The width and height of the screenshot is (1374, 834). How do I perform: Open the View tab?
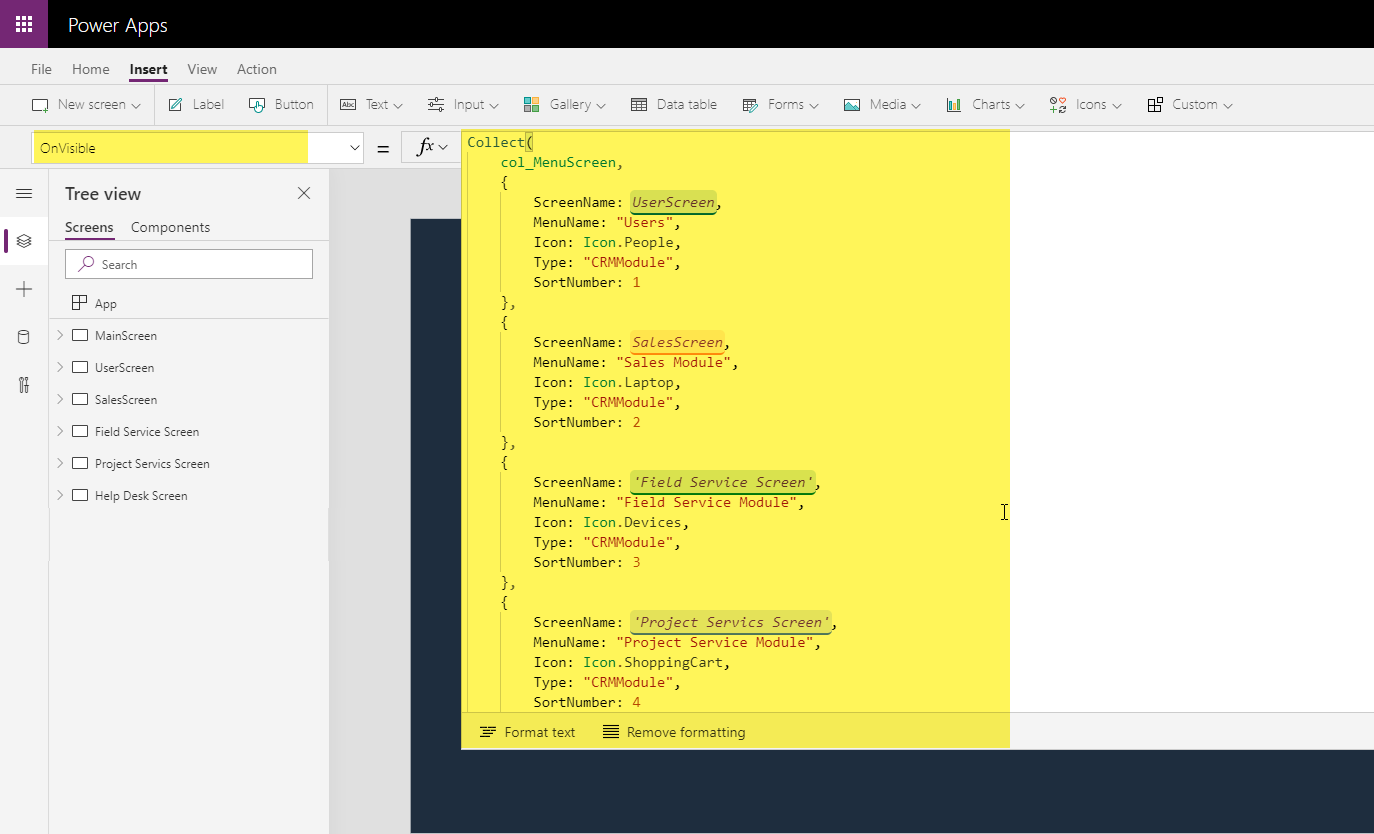(202, 69)
